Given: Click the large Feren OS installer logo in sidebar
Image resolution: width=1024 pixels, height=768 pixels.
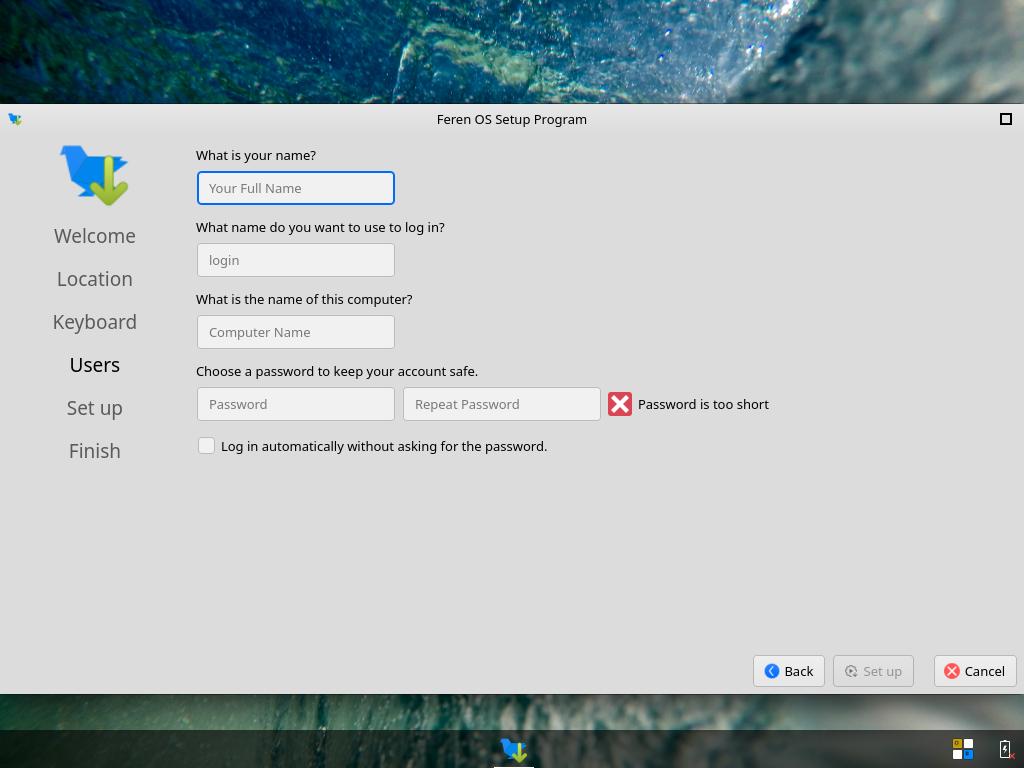Looking at the screenshot, I should point(95,175).
